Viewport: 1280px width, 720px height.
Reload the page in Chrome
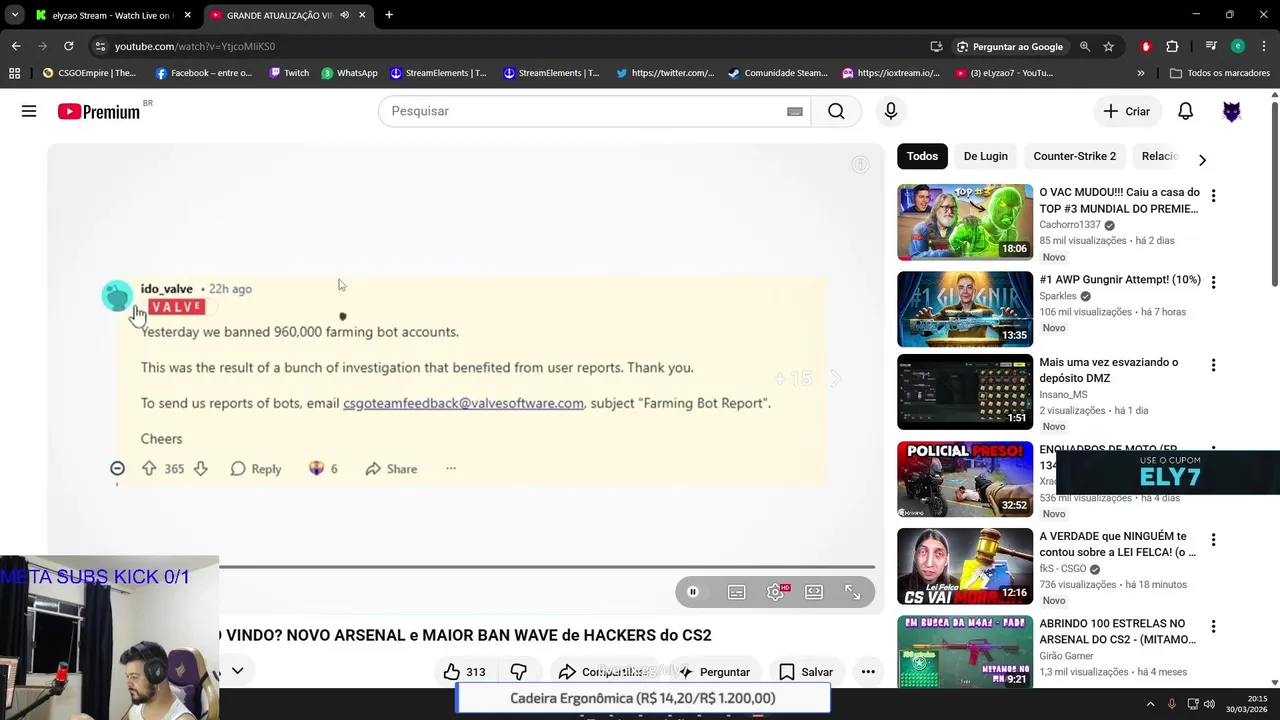[x=68, y=46]
